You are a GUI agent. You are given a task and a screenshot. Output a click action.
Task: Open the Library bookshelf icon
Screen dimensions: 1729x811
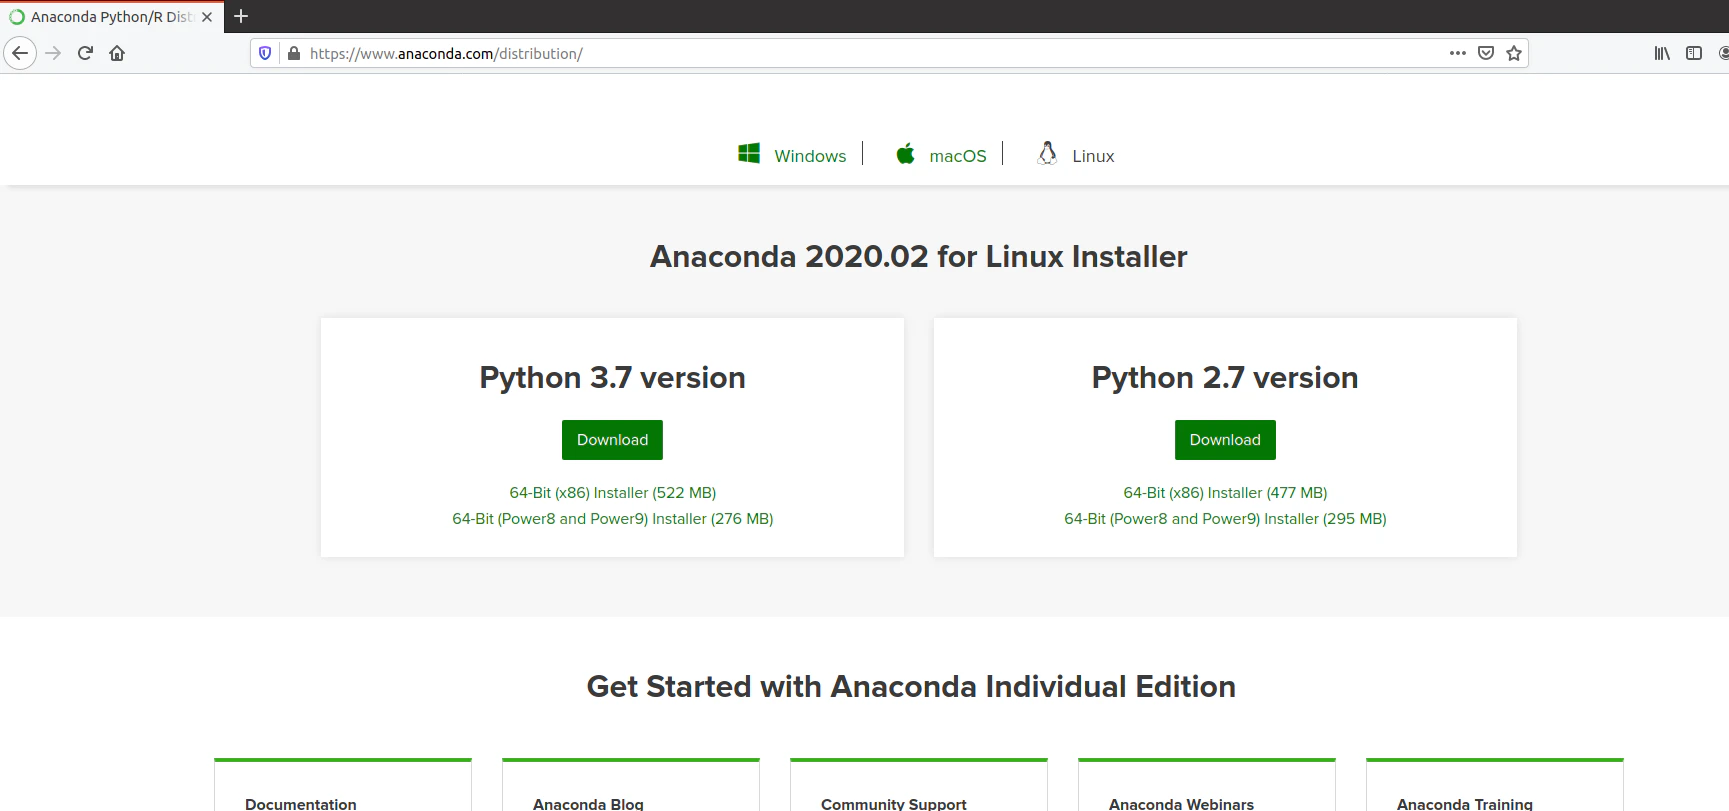point(1662,53)
